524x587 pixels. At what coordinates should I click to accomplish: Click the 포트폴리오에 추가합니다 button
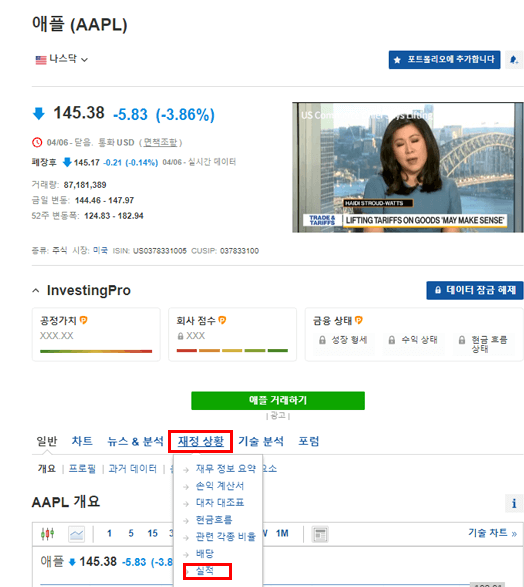coord(444,60)
